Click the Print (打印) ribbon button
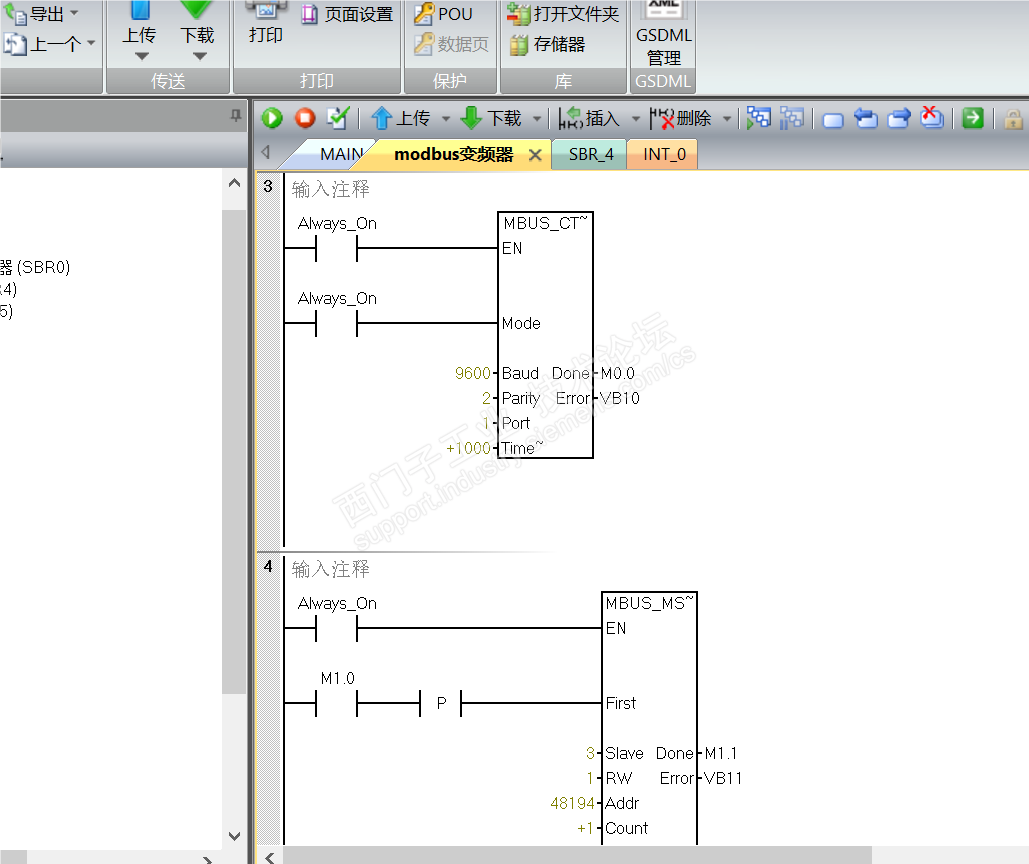 click(x=266, y=22)
